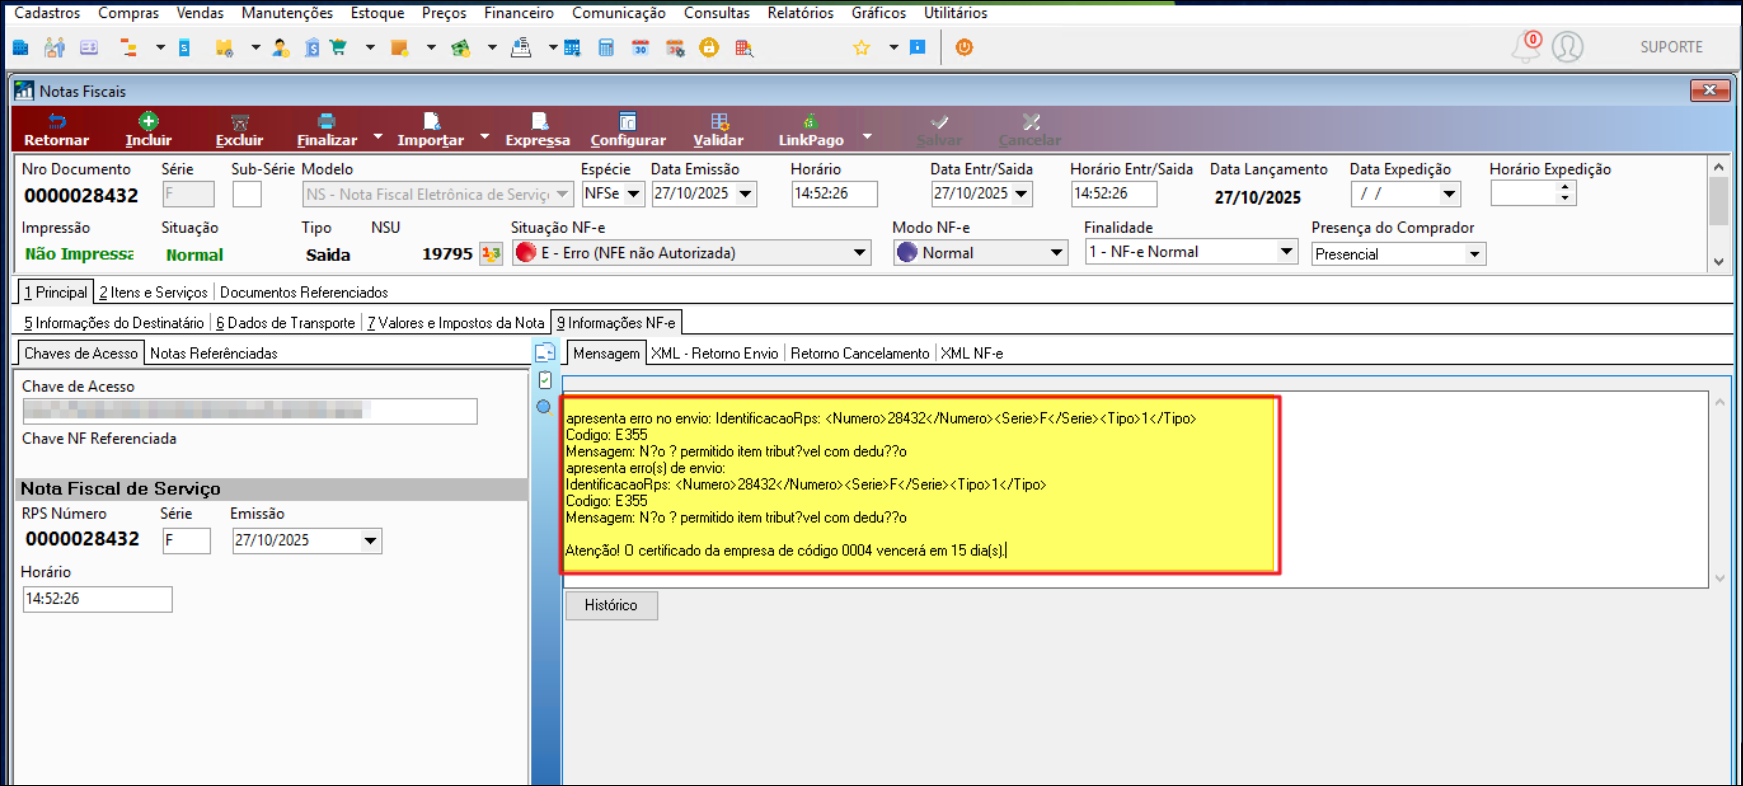1743x786 pixels.
Task: Click the notification bell icon
Action: pyautogui.click(x=1525, y=47)
